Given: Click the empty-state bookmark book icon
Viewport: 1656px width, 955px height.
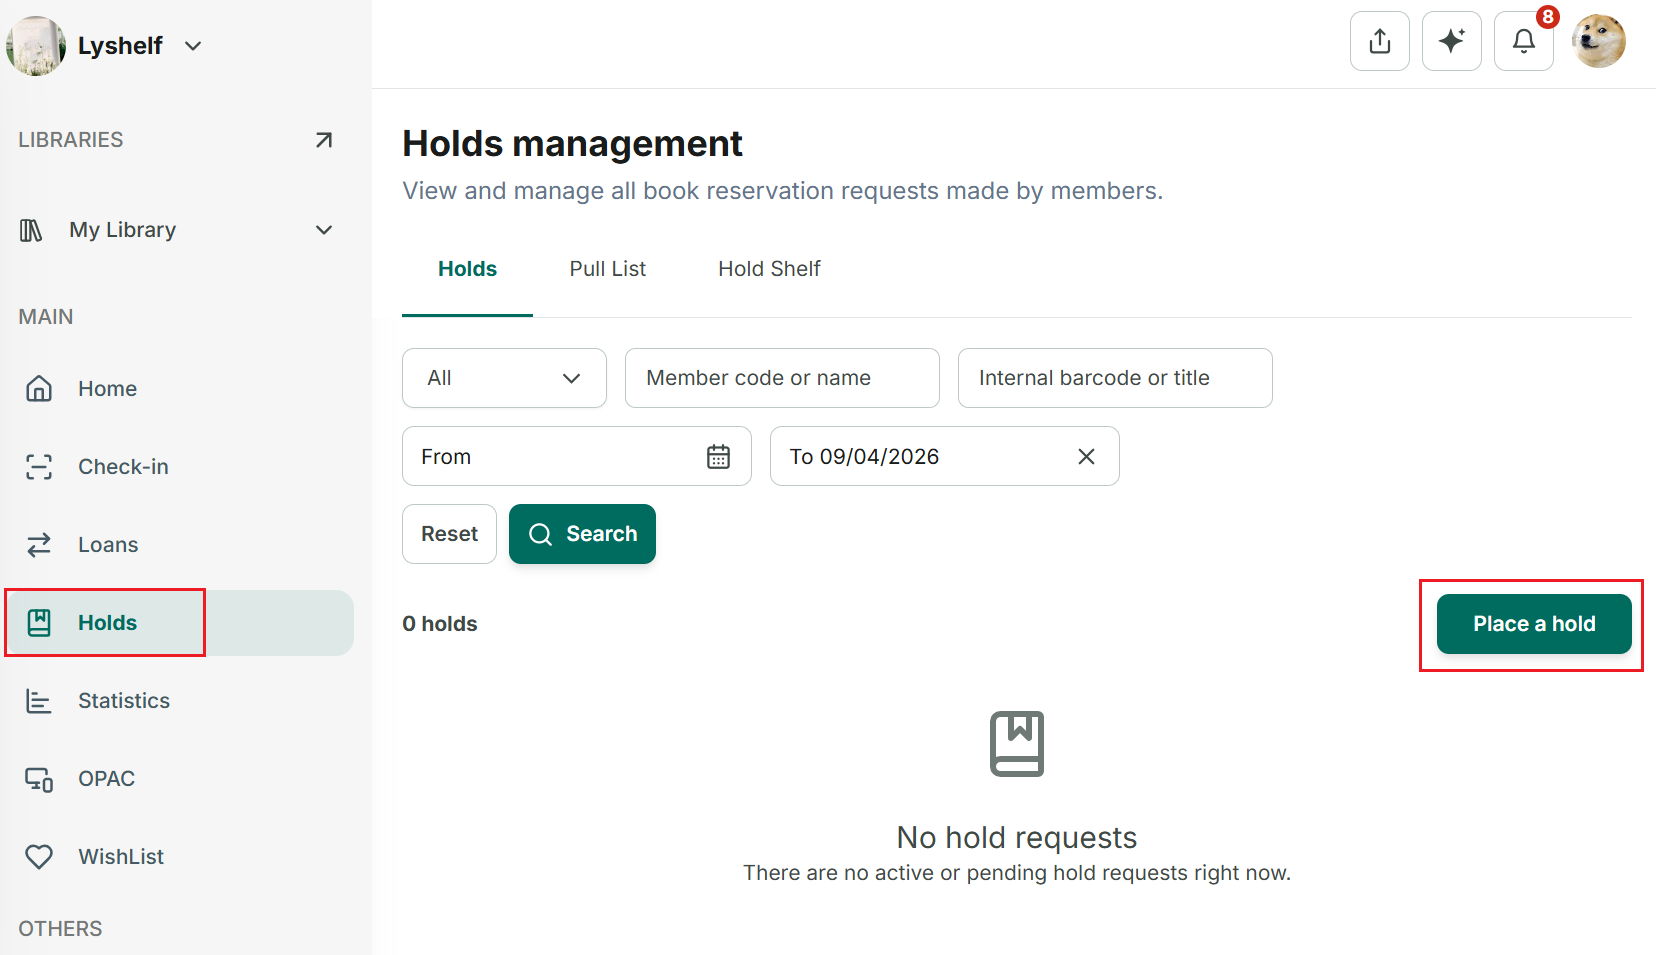Looking at the screenshot, I should pyautogui.click(x=1017, y=744).
